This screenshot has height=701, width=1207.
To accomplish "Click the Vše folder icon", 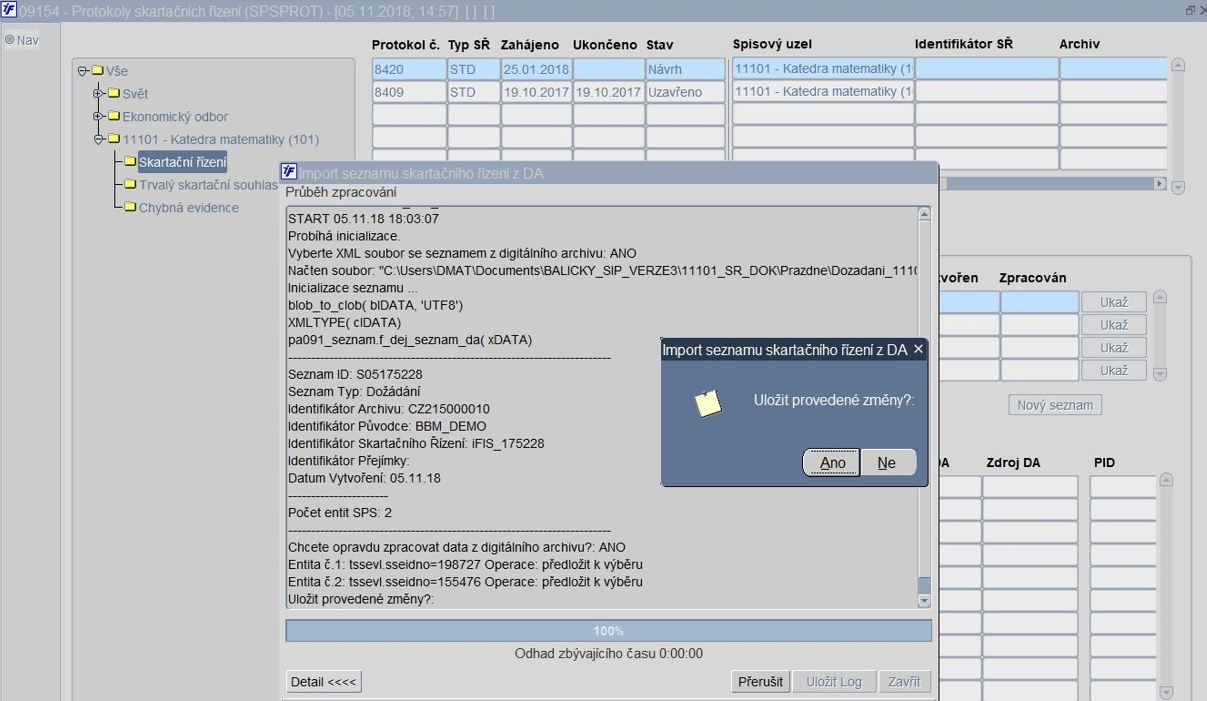I will 98,71.
